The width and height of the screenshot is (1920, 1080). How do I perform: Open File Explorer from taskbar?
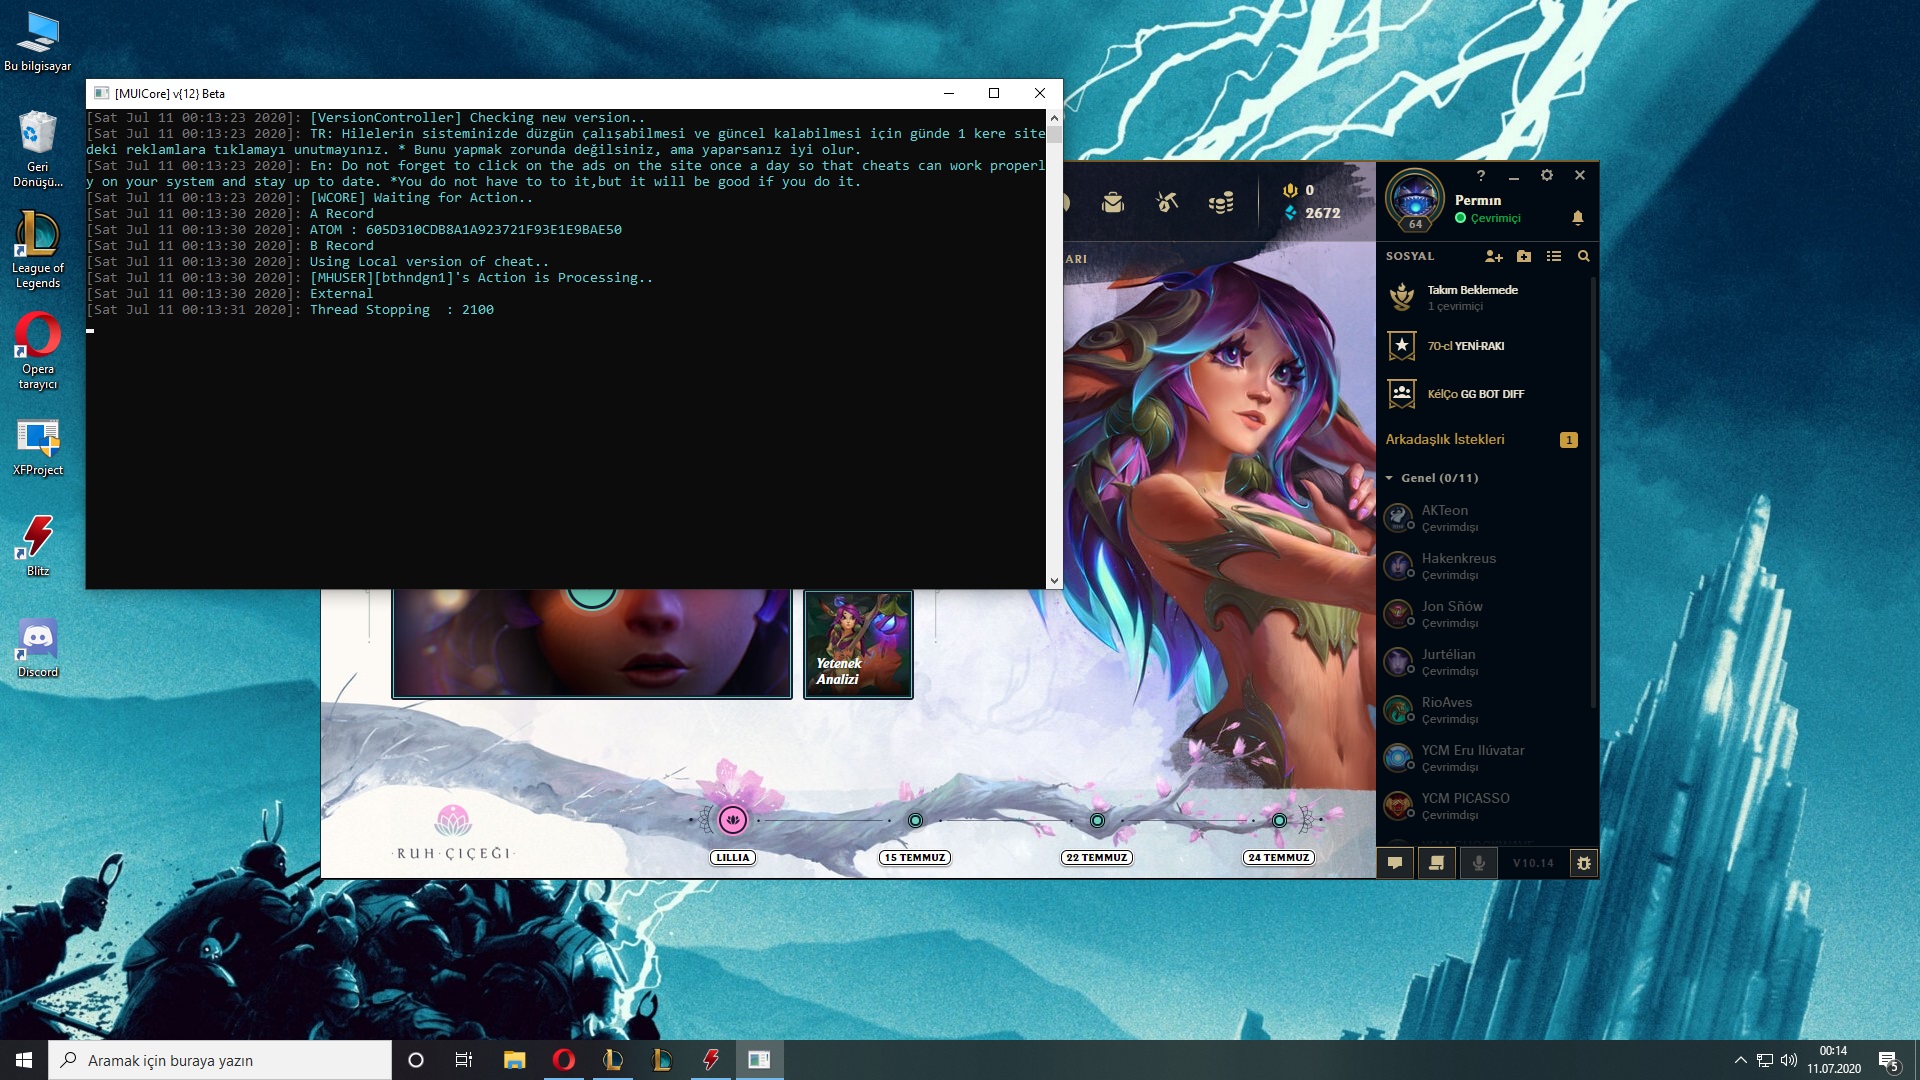514,1060
